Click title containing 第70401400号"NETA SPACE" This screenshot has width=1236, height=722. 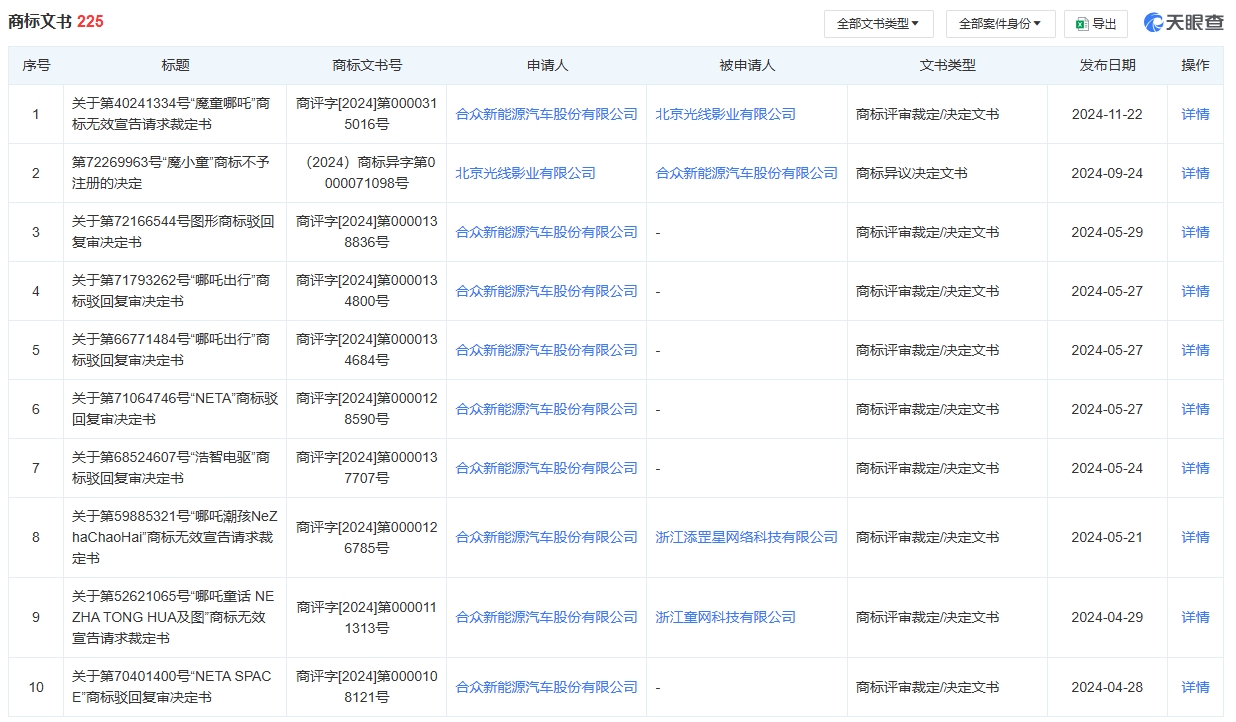tap(172, 687)
